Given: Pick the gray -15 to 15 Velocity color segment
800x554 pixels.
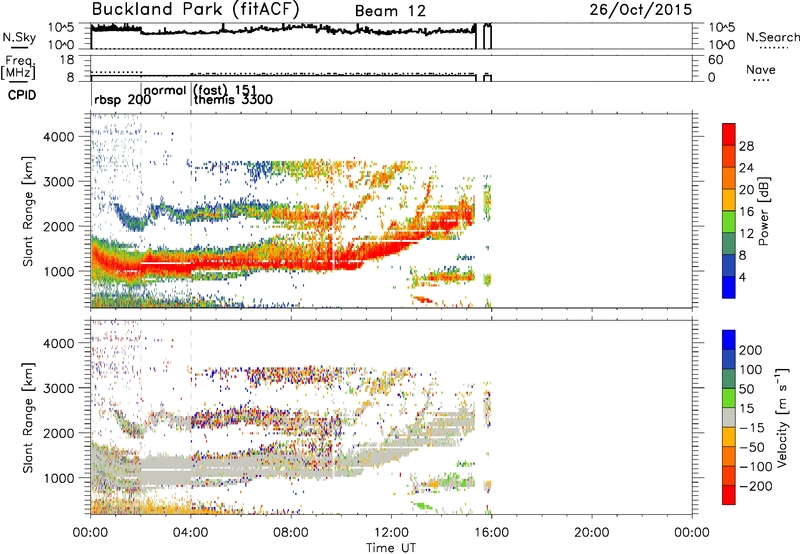Looking at the screenshot, I should (x=729, y=418).
